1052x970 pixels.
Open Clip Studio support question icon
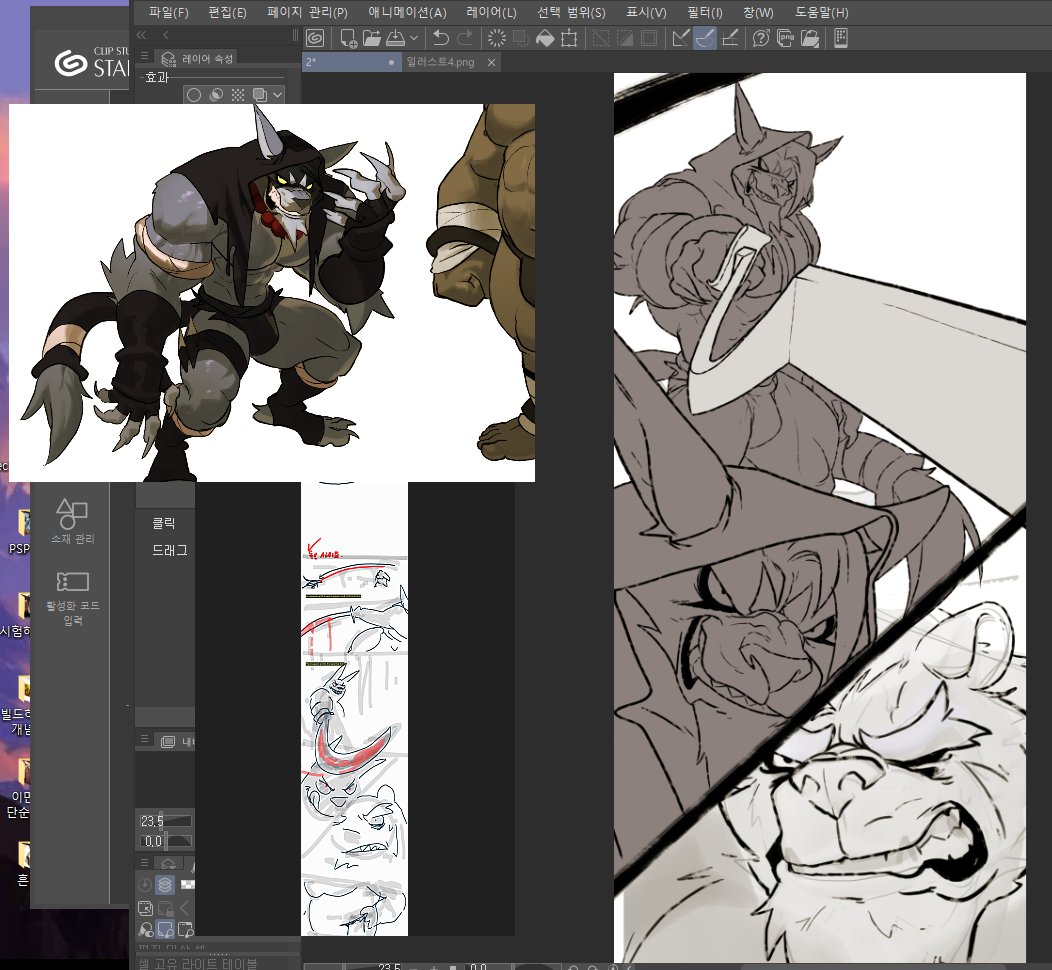[x=761, y=38]
